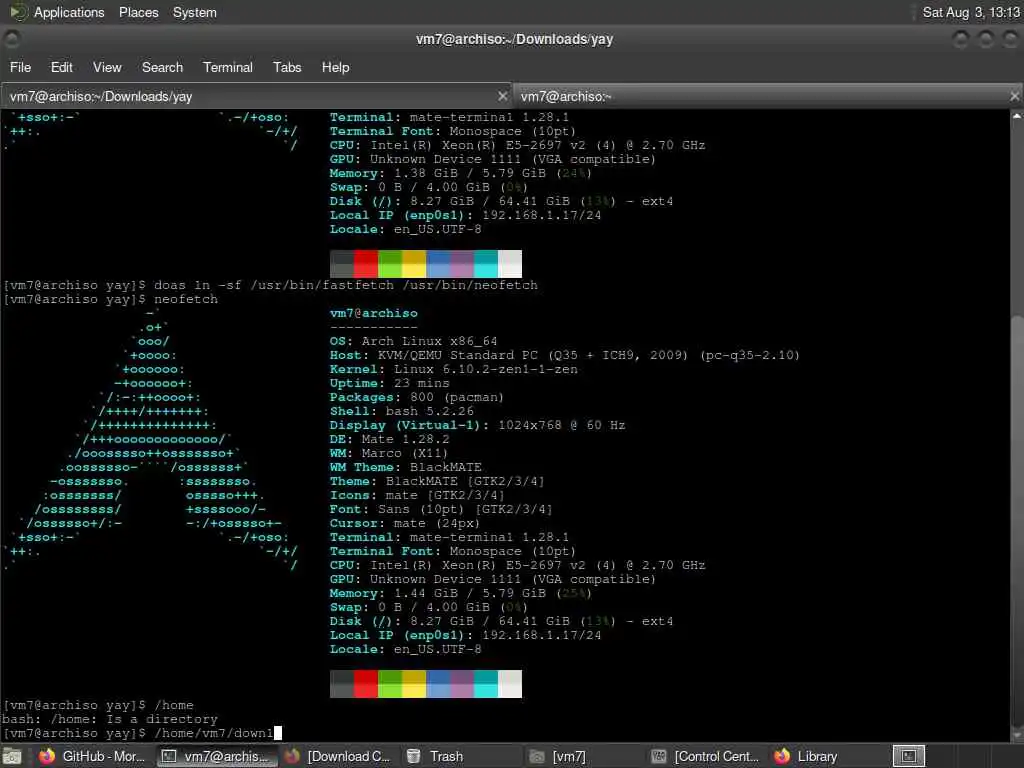The height and width of the screenshot is (768, 1024).
Task: Click the scrollbar up arrow
Action: click(1017, 116)
